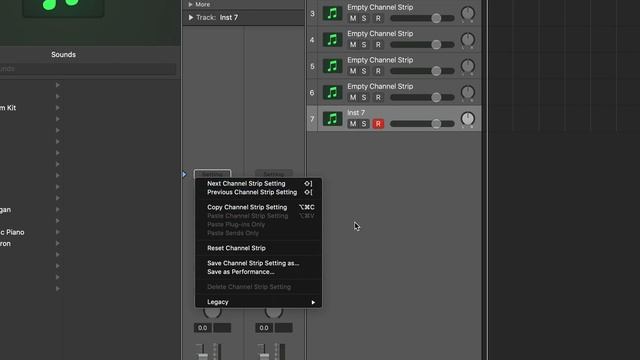Adjust the pan knob on track 5
640x360 pixels.
tap(467, 66)
